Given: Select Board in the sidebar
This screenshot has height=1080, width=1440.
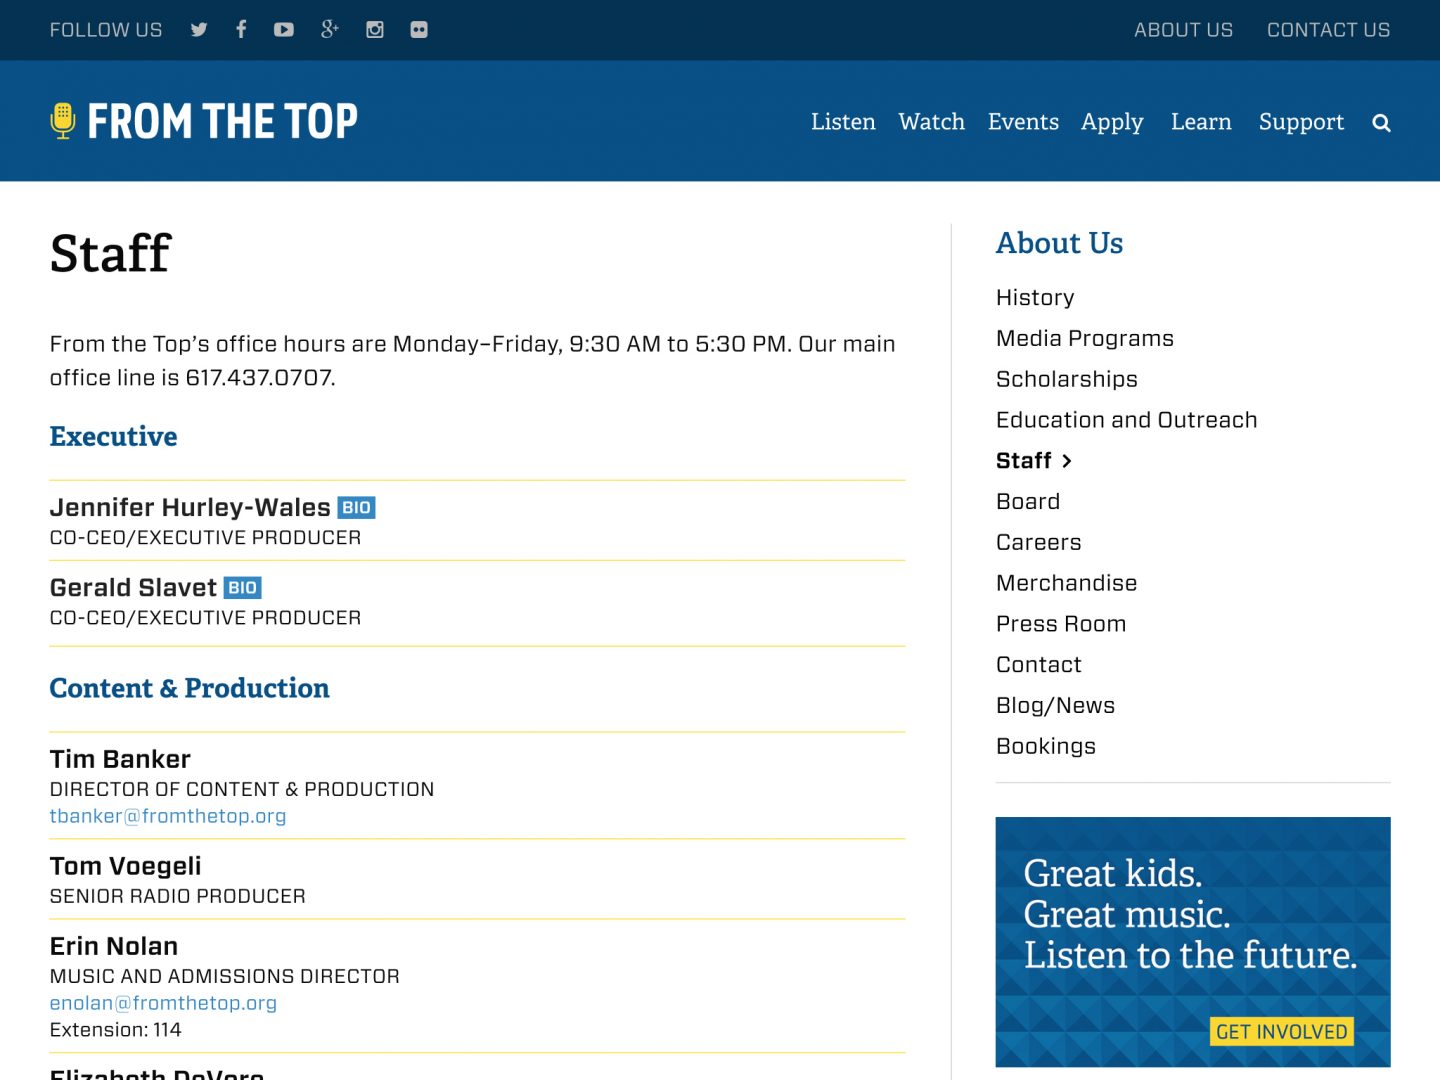Looking at the screenshot, I should point(1028,502).
